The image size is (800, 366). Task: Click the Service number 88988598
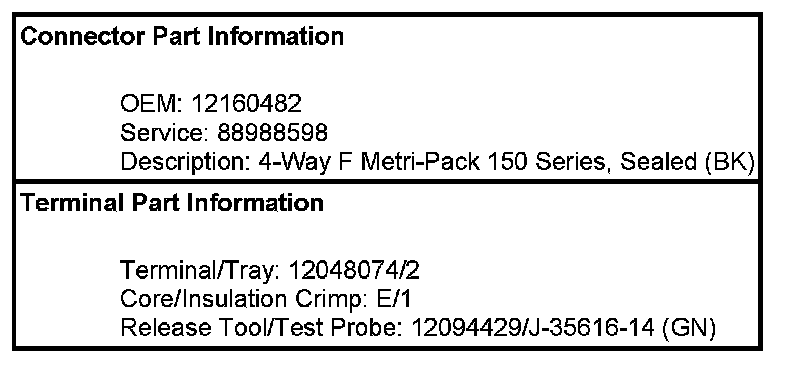pos(272,133)
